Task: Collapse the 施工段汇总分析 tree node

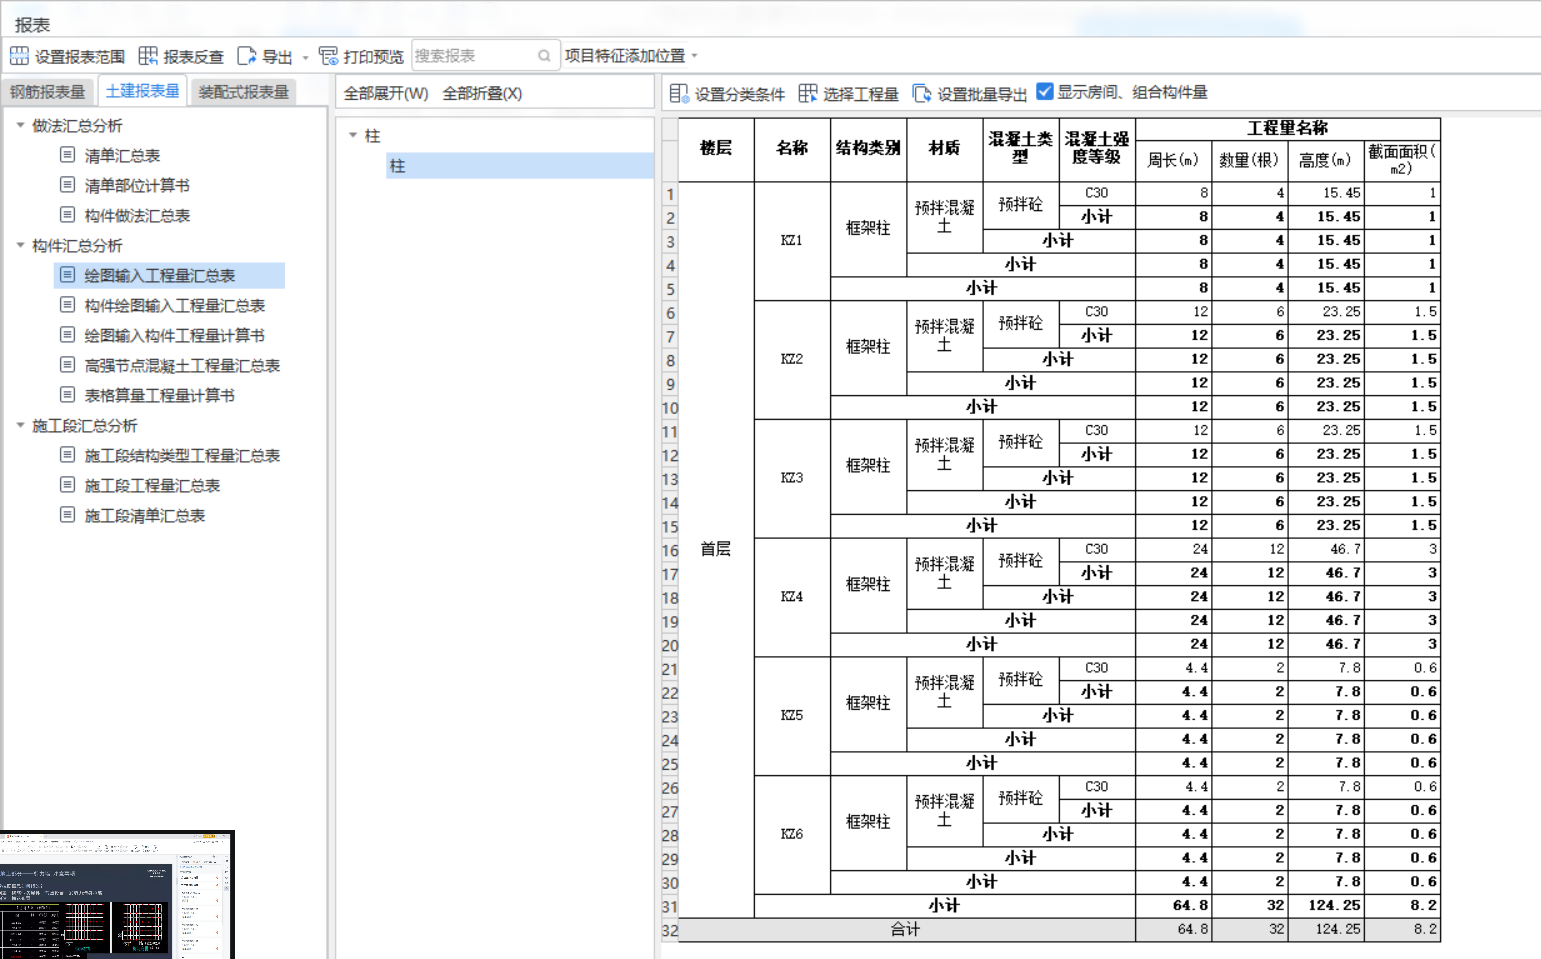Action: pyautogui.click(x=20, y=425)
